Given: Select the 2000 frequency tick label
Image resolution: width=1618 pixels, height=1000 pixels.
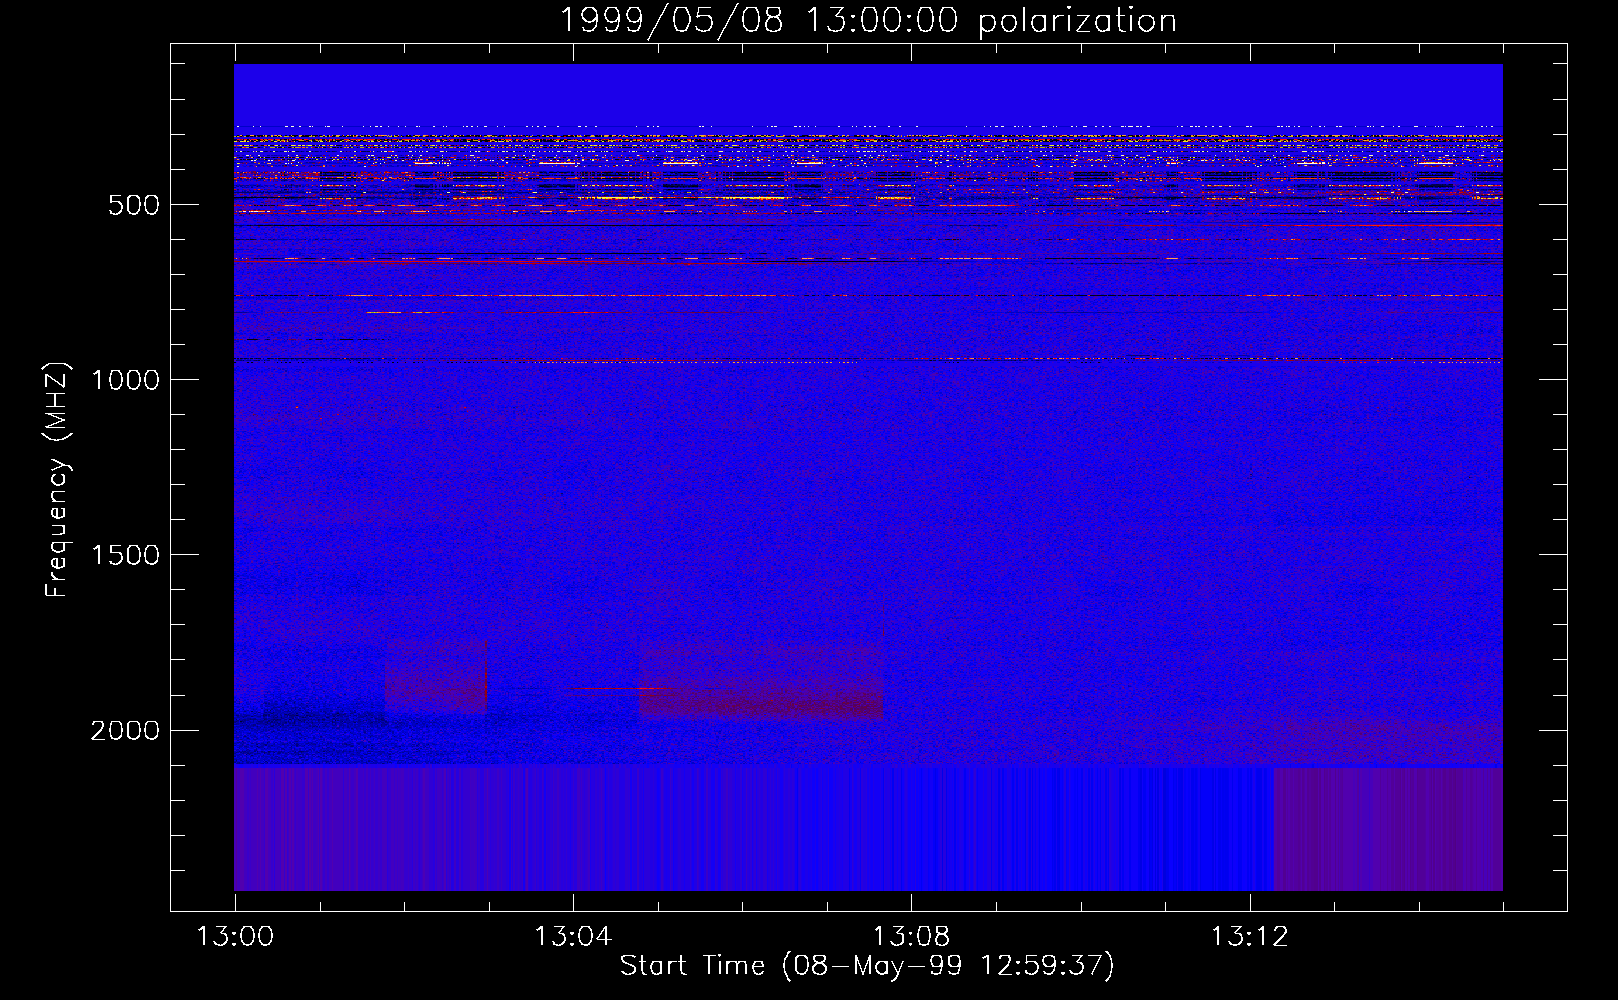Looking at the screenshot, I should click(x=125, y=731).
